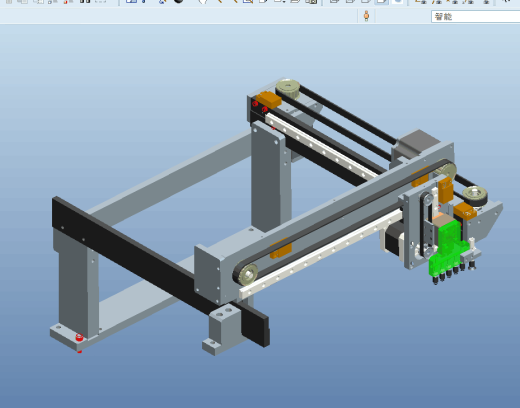Open the 智能 selection filter dropdown
The image size is (520, 408).
476,16
